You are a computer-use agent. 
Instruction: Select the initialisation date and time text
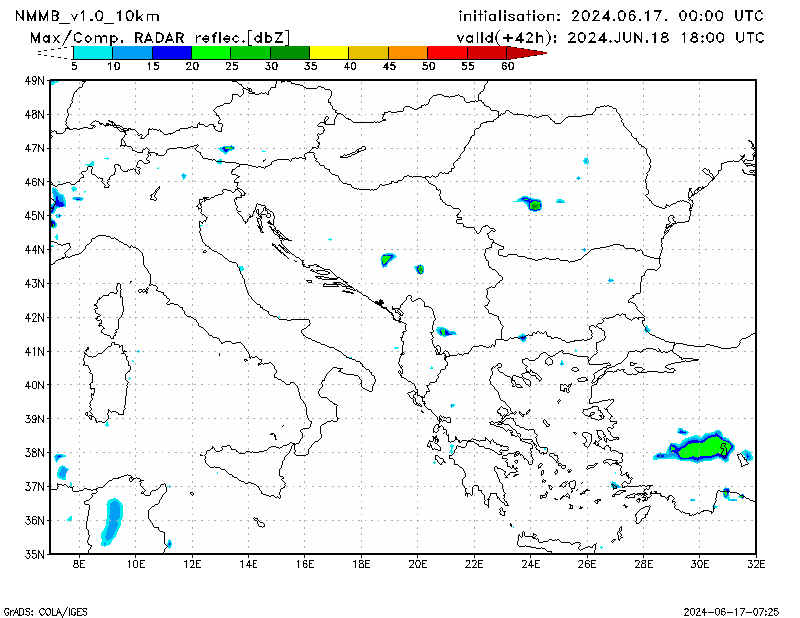click(x=610, y=16)
